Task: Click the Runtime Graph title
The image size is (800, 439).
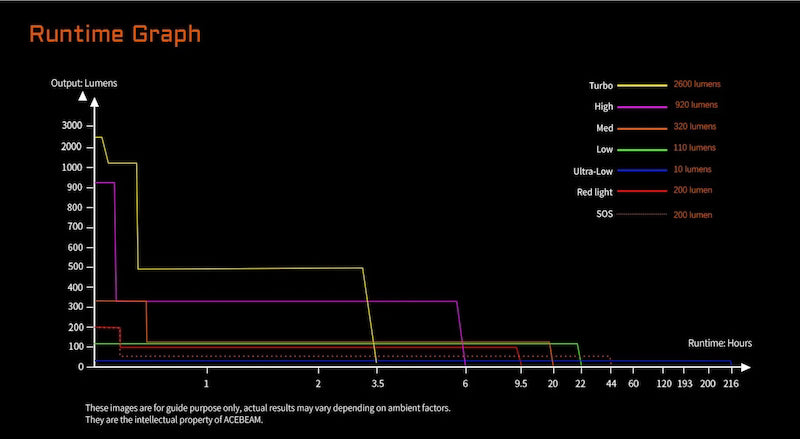Action: 114,34
